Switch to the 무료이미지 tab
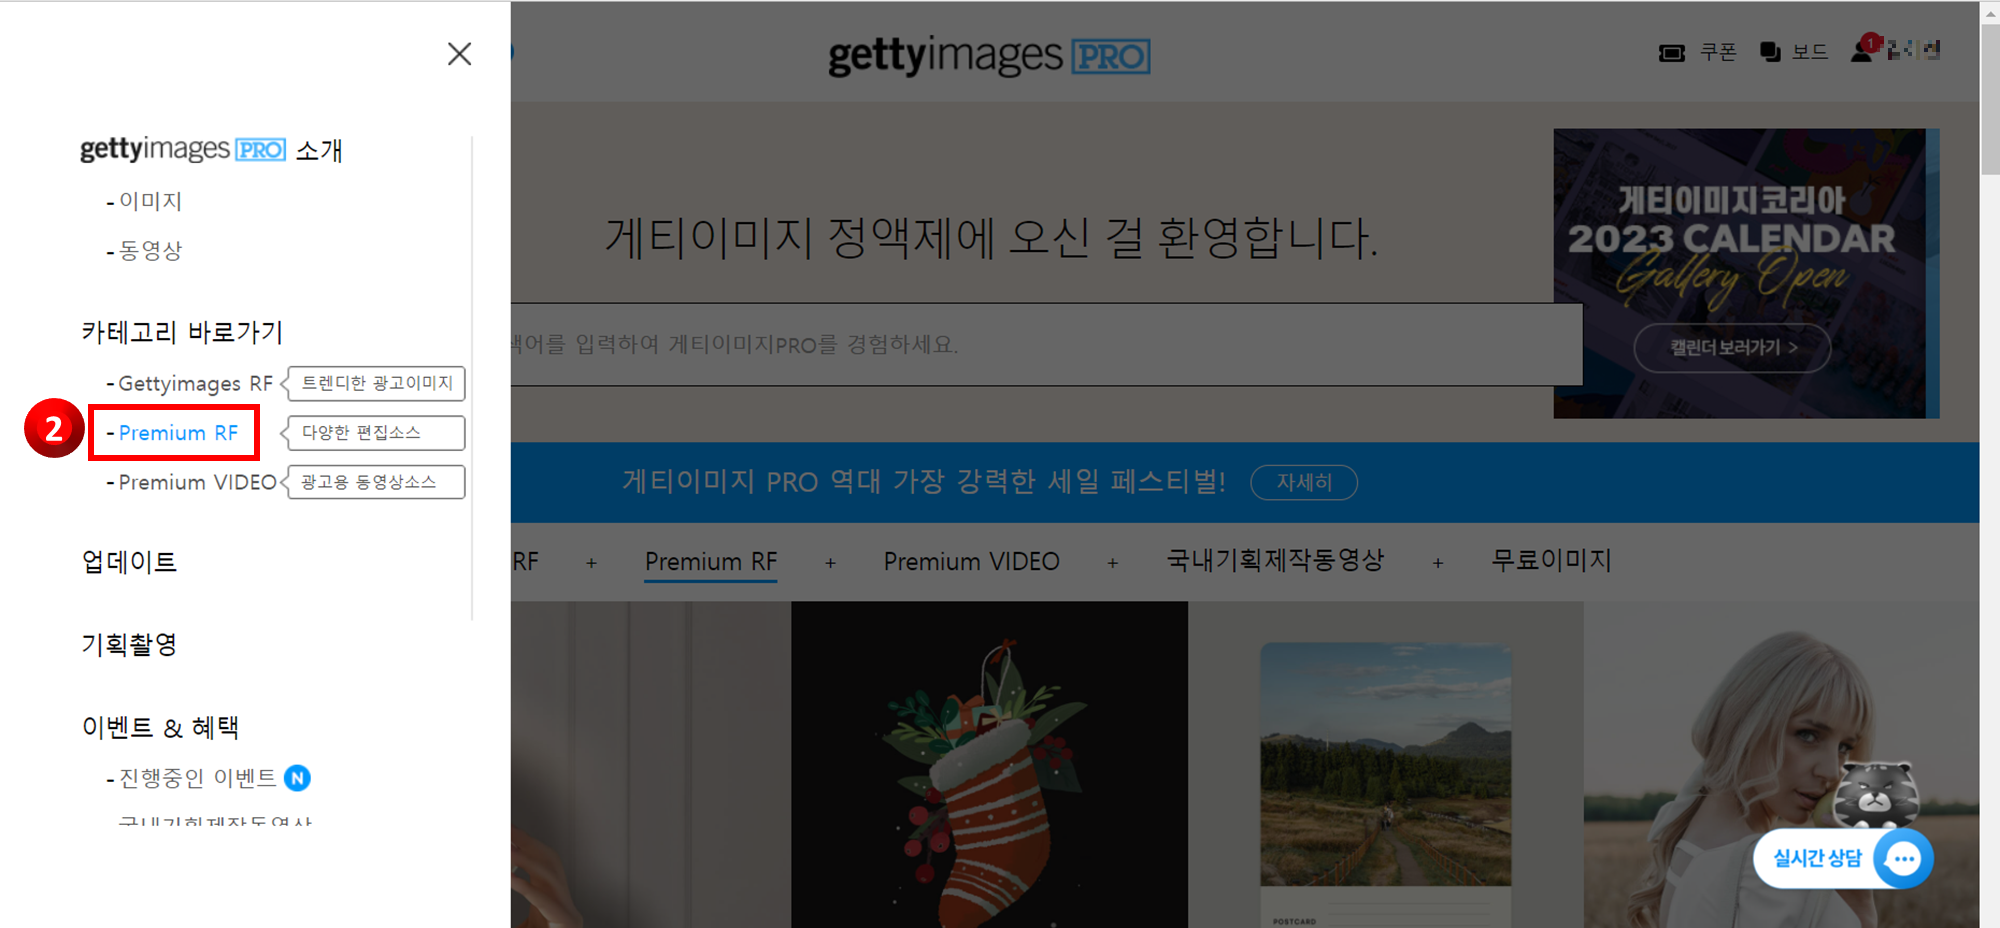Image resolution: width=2000 pixels, height=928 pixels. (x=1551, y=560)
